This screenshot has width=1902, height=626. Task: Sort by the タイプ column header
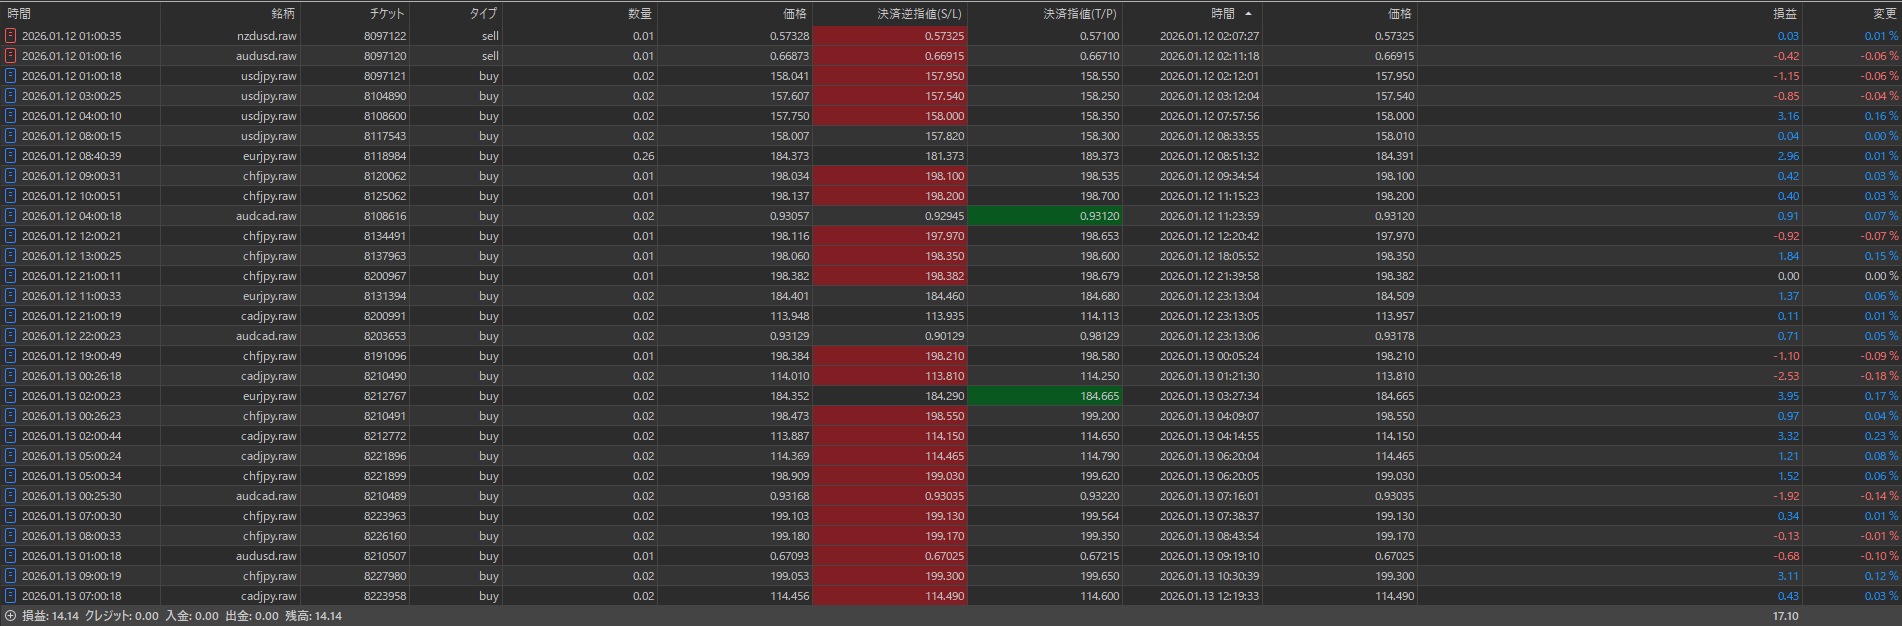pos(483,14)
